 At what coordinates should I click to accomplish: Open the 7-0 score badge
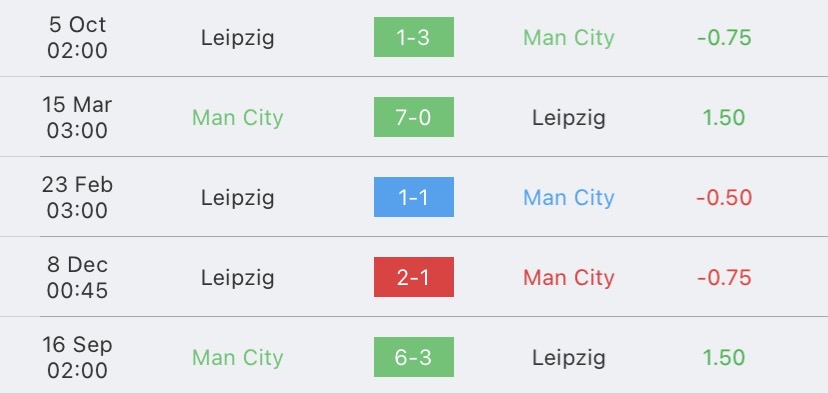[413, 117]
